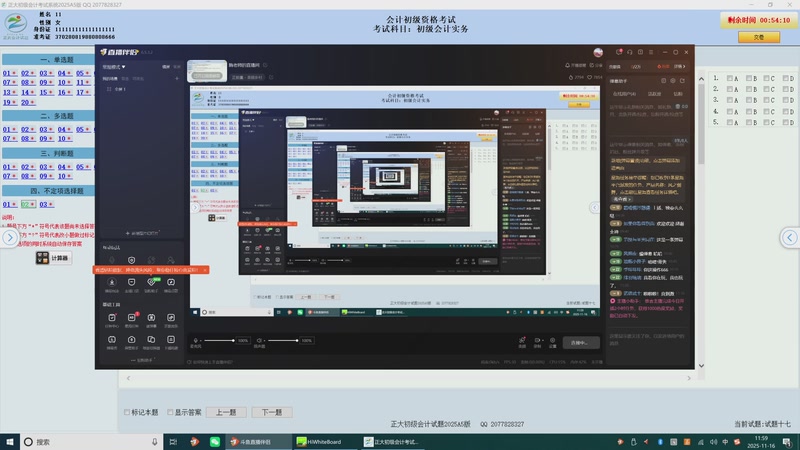This screenshot has width=800, height=450.
Task: Click the Windows taskbar search box
Action: [x=91, y=442]
